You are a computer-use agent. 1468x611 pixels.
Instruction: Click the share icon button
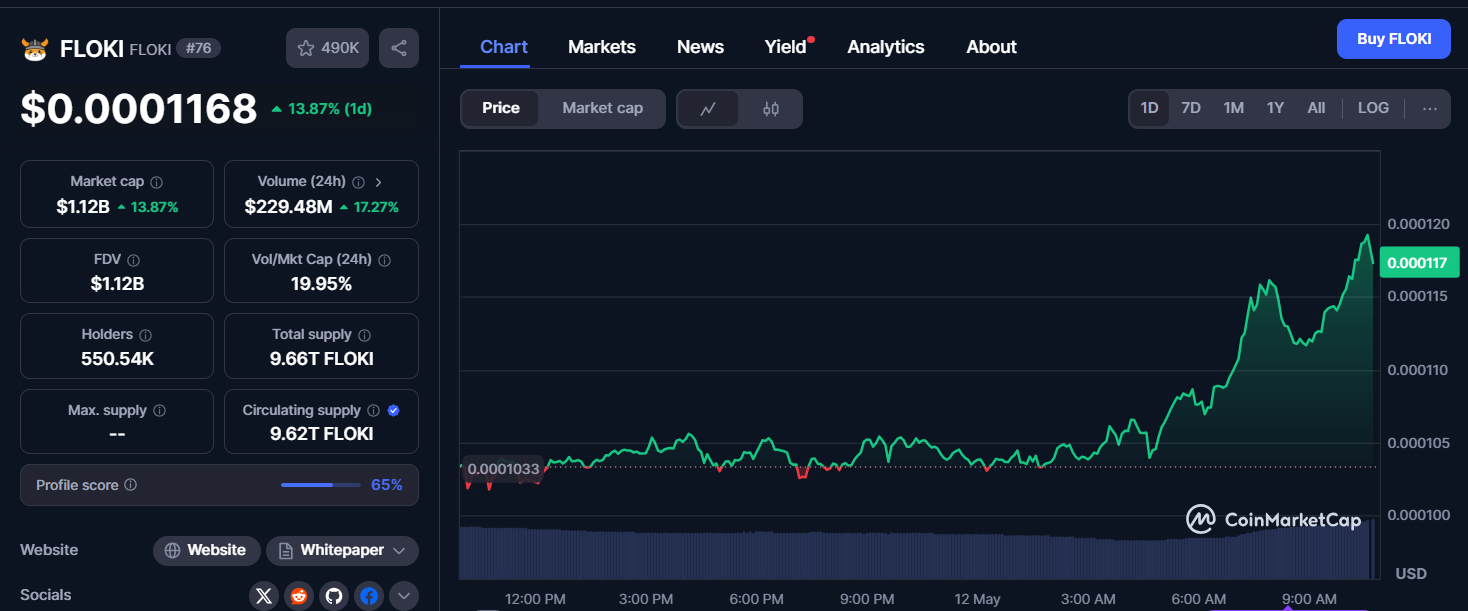[x=399, y=48]
